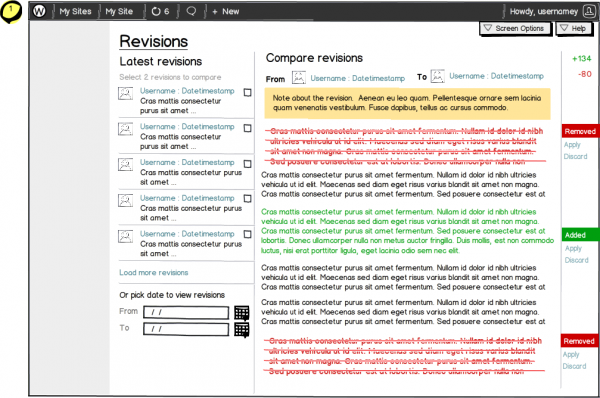
Task: Click the WordPress logo in admin bar
Action: coord(39,11)
